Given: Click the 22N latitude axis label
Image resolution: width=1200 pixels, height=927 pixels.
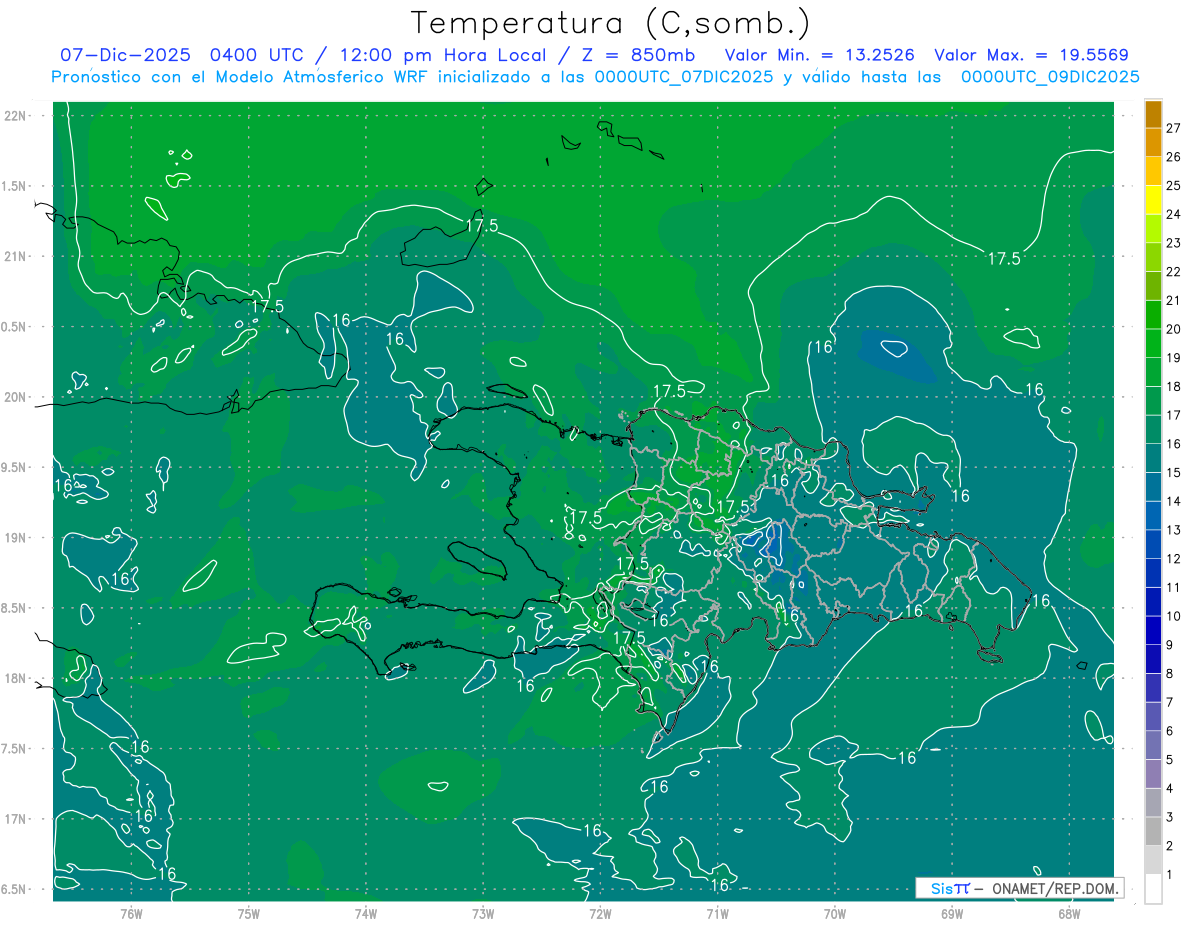Looking at the screenshot, I should pos(17,116).
